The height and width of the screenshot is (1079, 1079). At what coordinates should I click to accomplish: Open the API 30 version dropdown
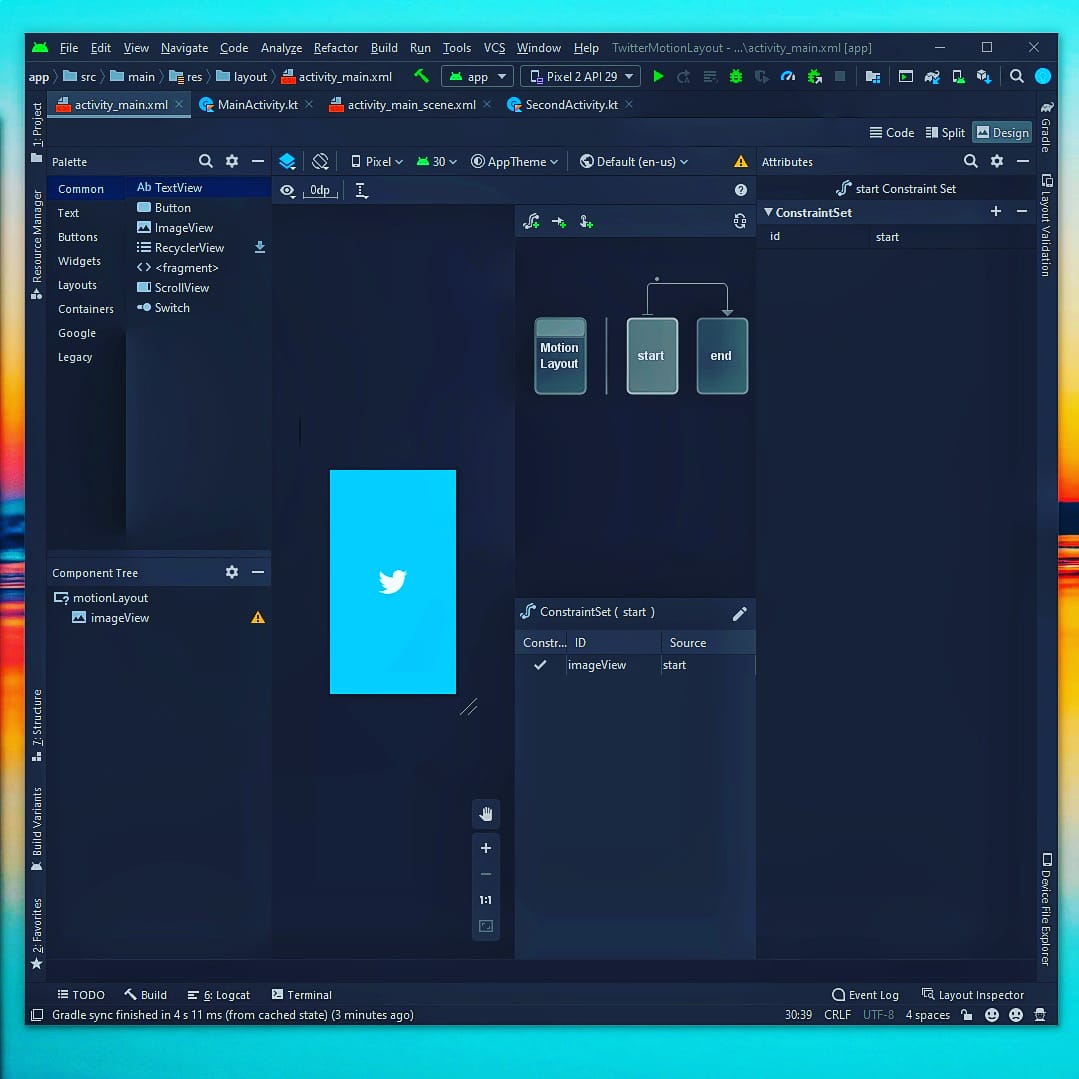click(437, 162)
